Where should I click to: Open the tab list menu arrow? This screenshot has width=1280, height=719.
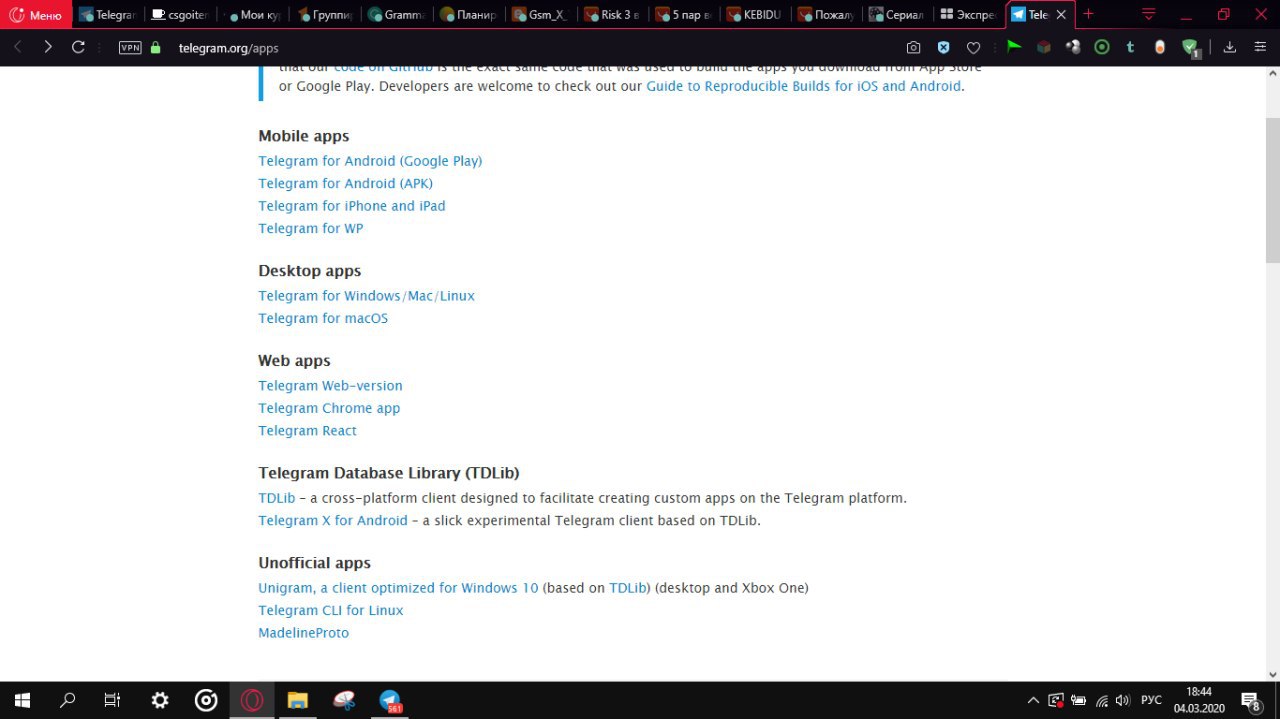click(x=1149, y=14)
